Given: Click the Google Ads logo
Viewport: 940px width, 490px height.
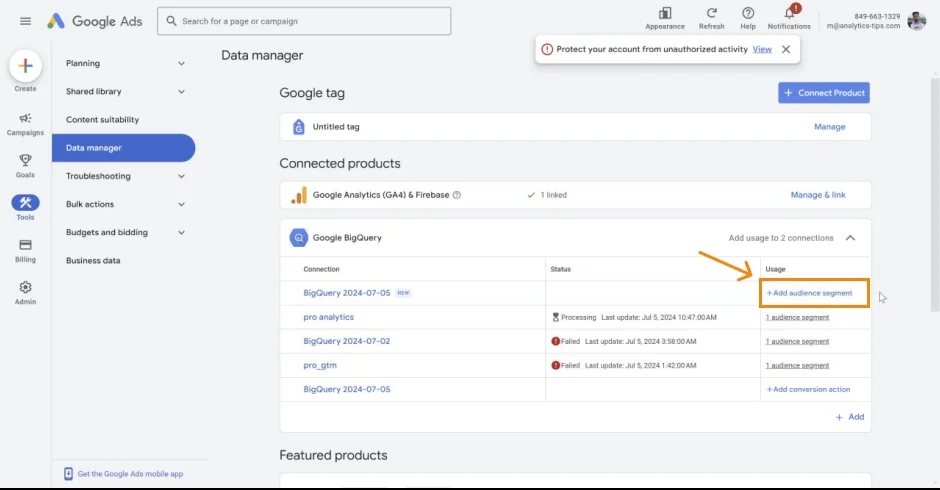Looking at the screenshot, I should pyautogui.click(x=95, y=21).
